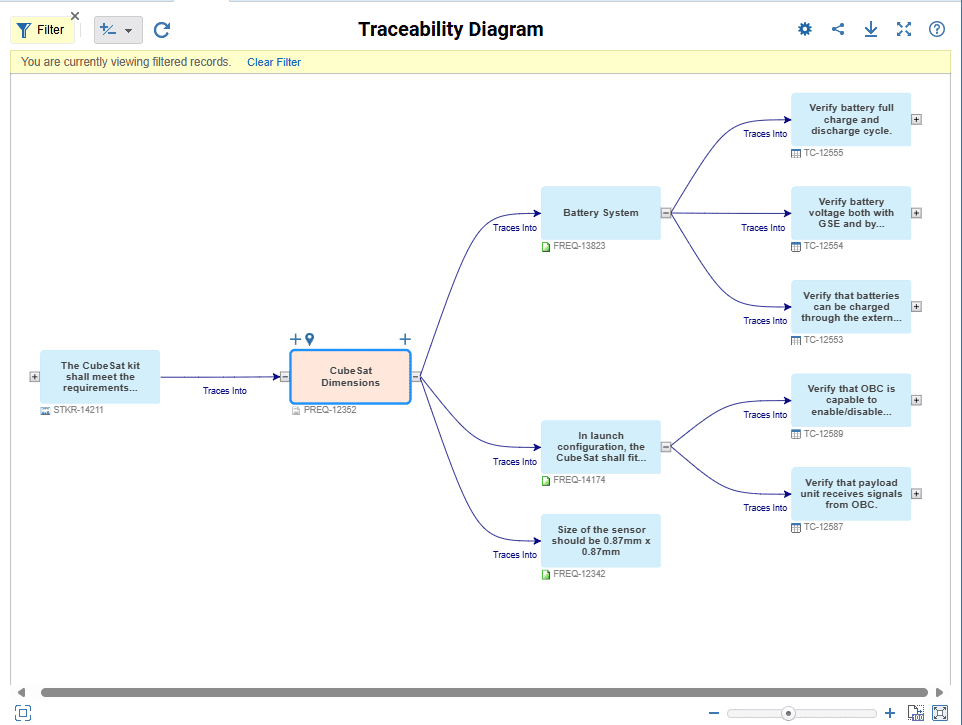Collapse downstream traces of CubeSat Dimensions
Image resolution: width=962 pixels, height=725 pixels.
pyautogui.click(x=416, y=377)
